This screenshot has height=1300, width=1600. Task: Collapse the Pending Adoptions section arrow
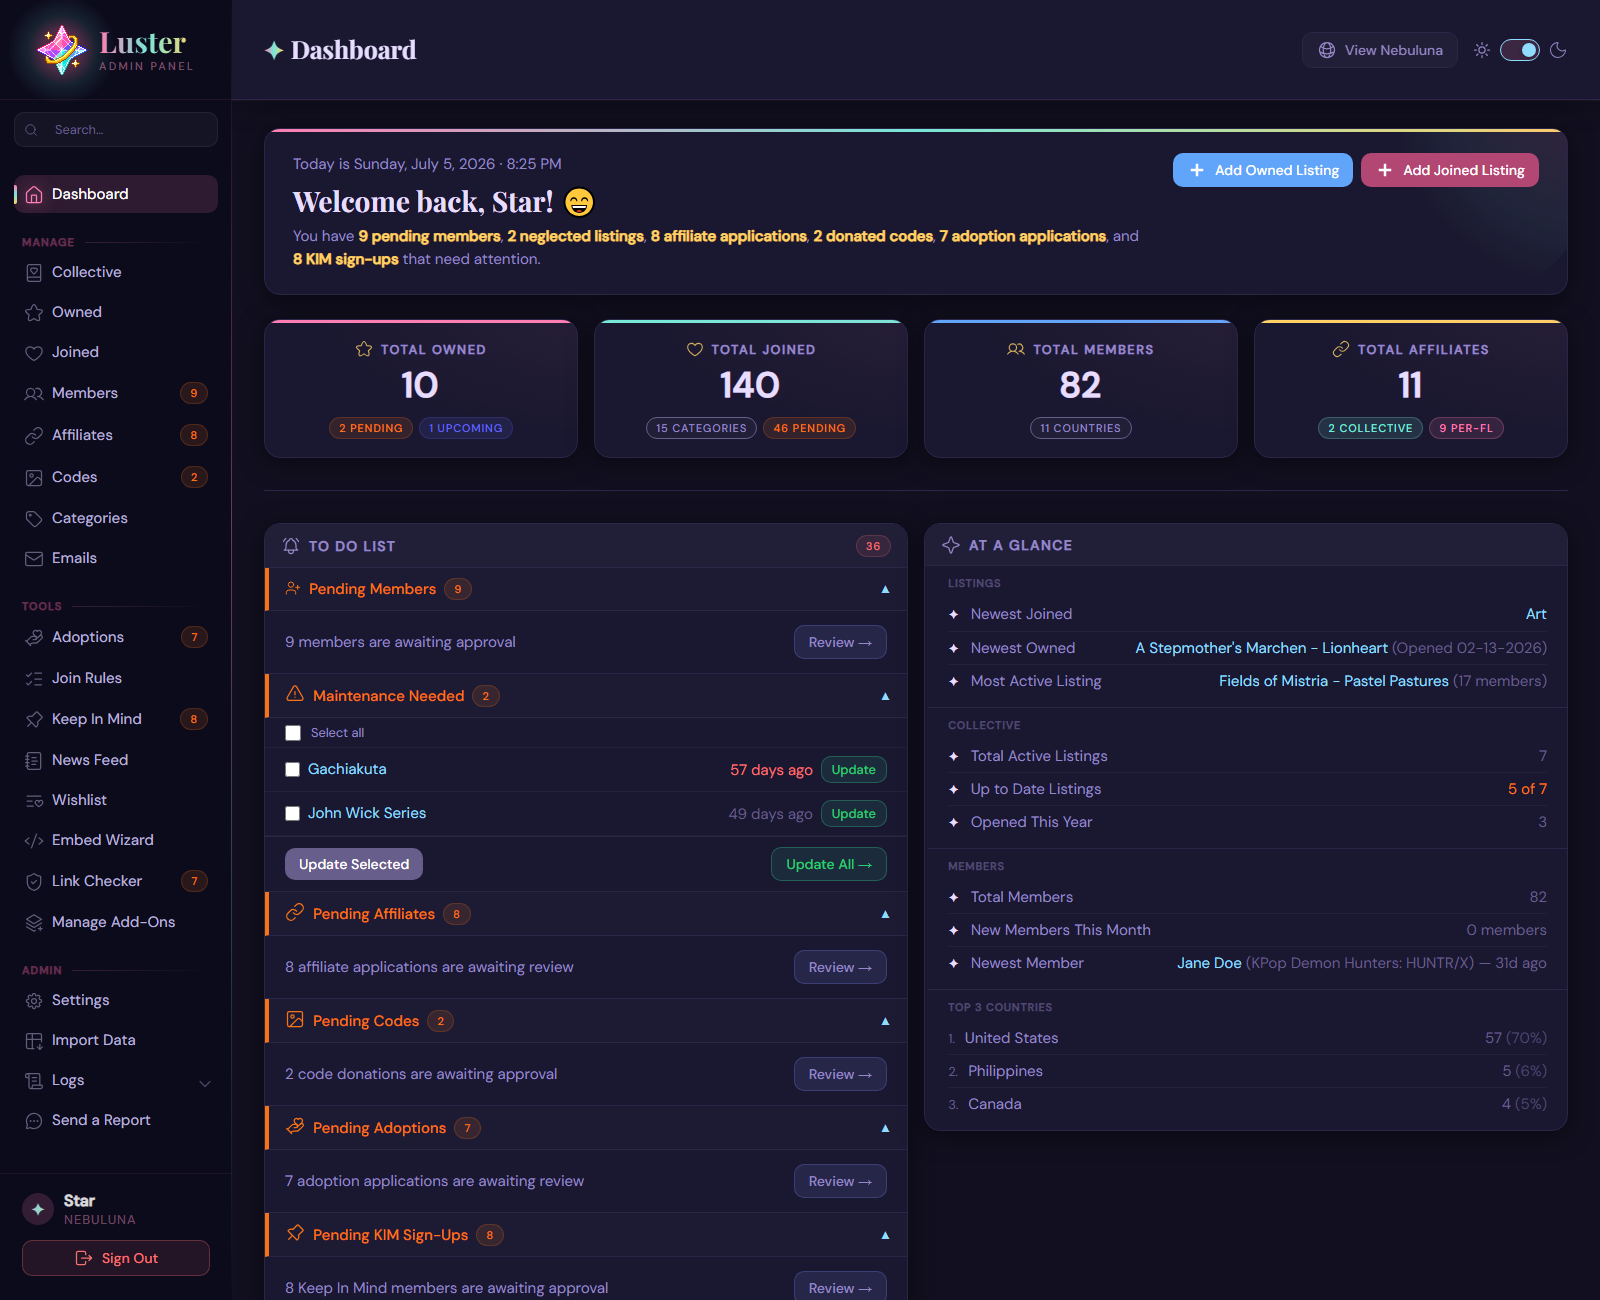click(x=885, y=1128)
